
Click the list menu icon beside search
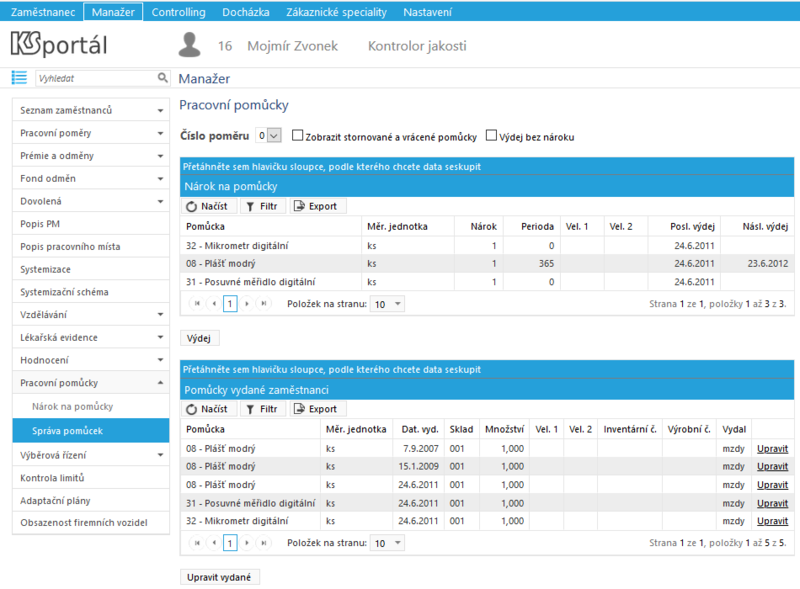click(19, 78)
